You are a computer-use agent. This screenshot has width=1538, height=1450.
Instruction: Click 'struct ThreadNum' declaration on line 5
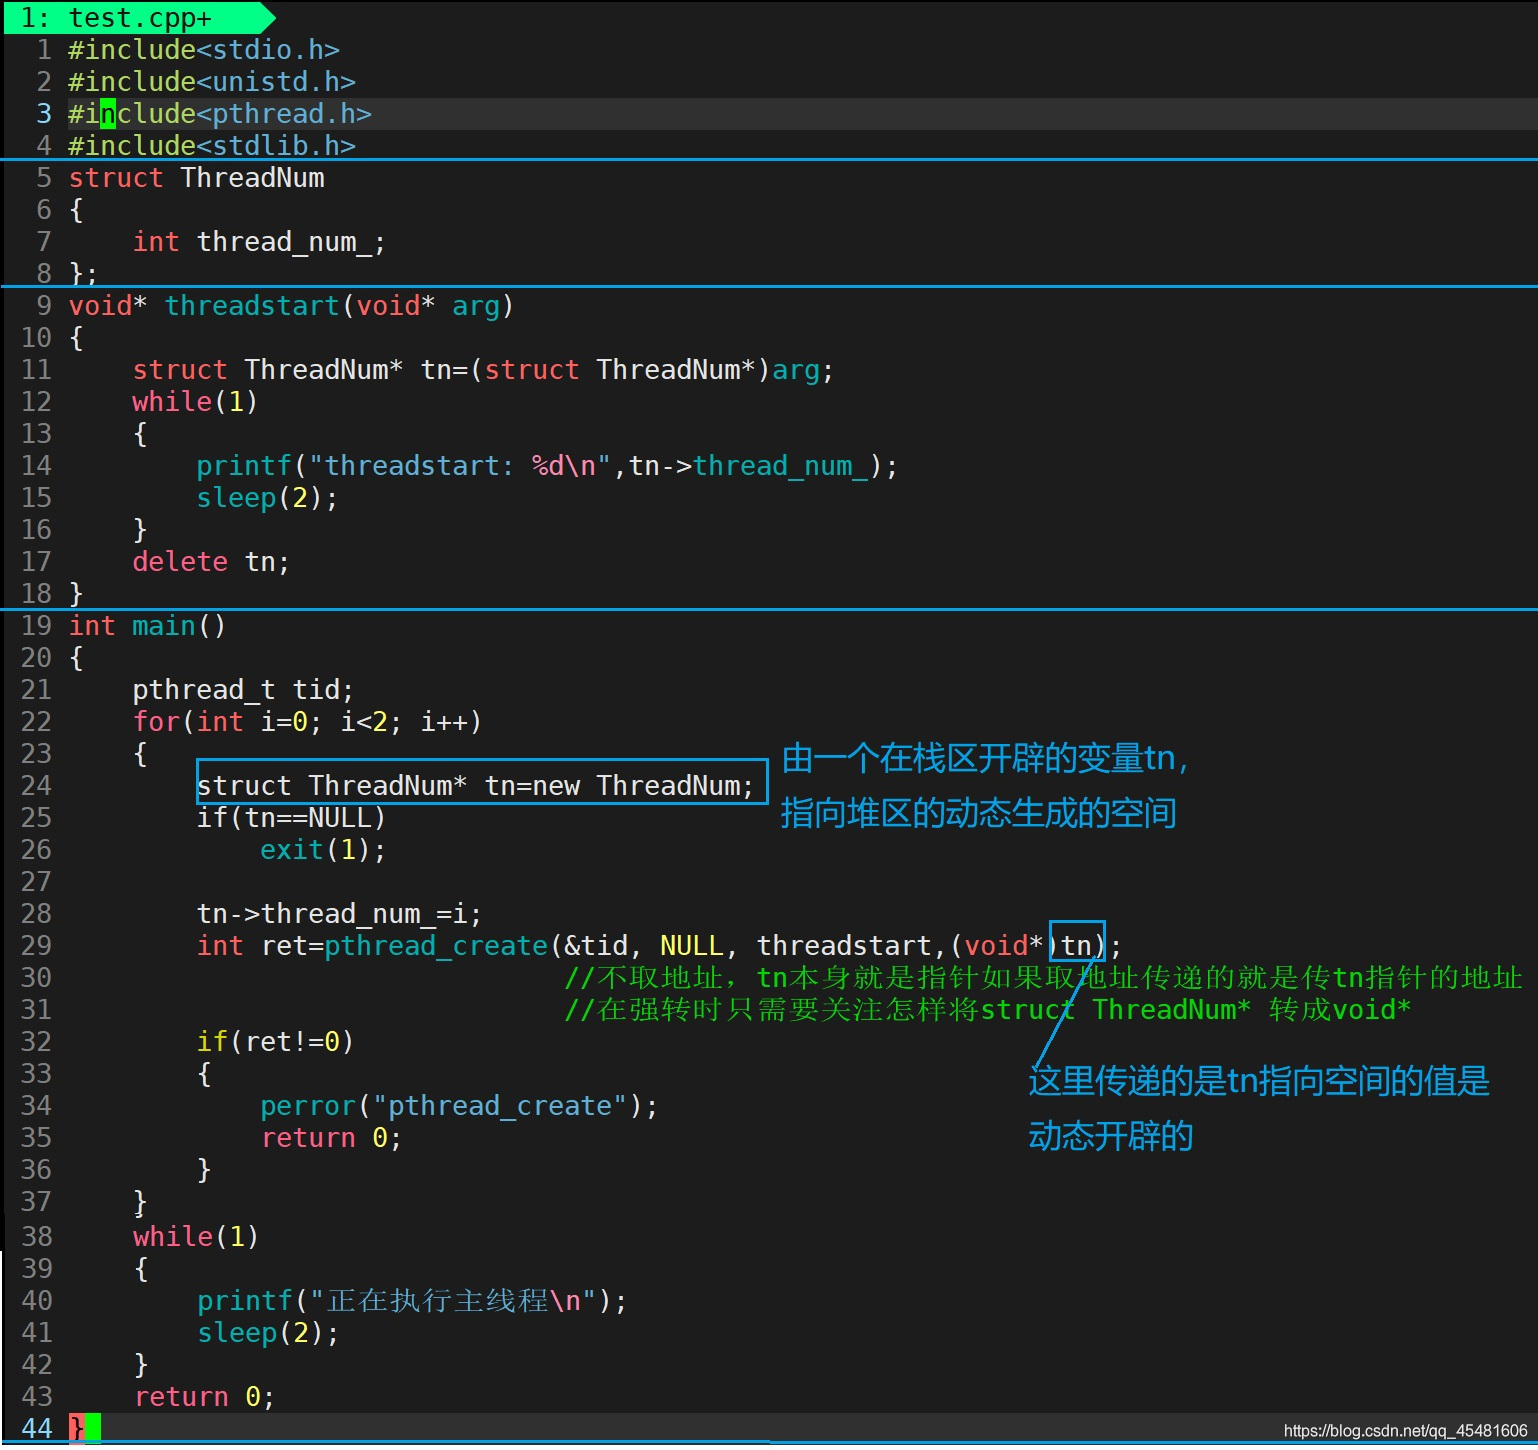pyautogui.click(x=196, y=178)
